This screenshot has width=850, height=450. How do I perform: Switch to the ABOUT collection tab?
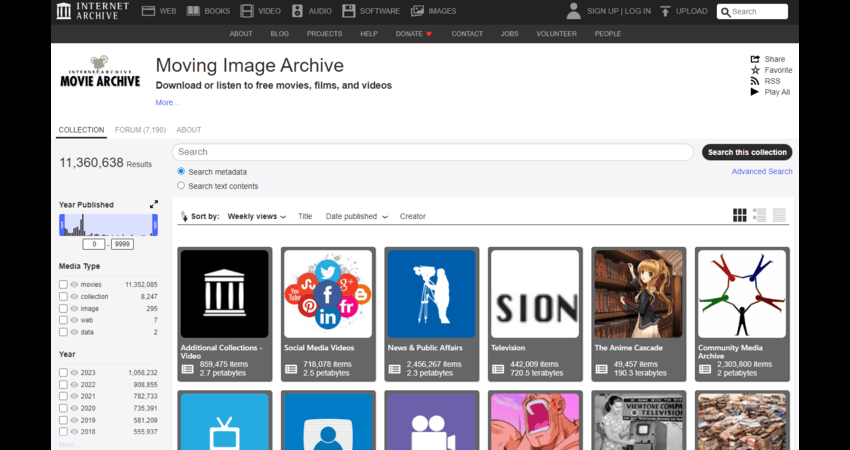point(189,130)
